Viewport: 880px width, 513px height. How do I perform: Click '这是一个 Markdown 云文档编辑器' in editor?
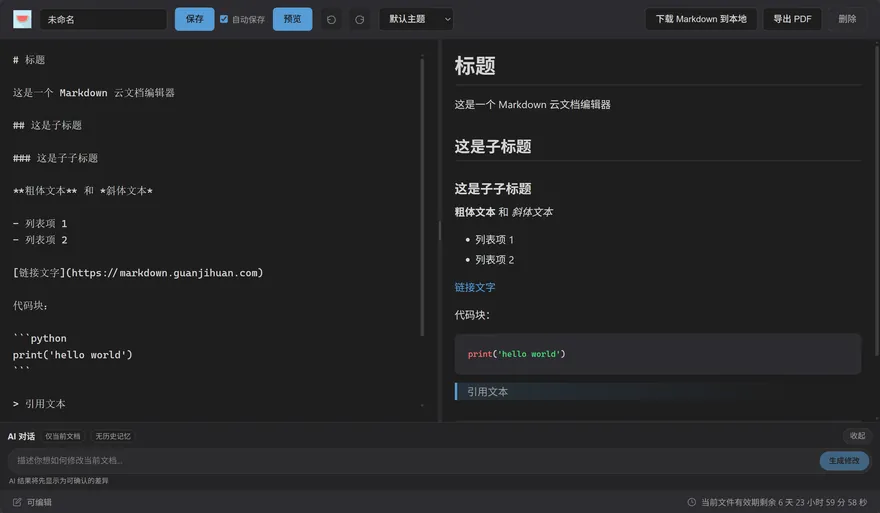coord(94,93)
